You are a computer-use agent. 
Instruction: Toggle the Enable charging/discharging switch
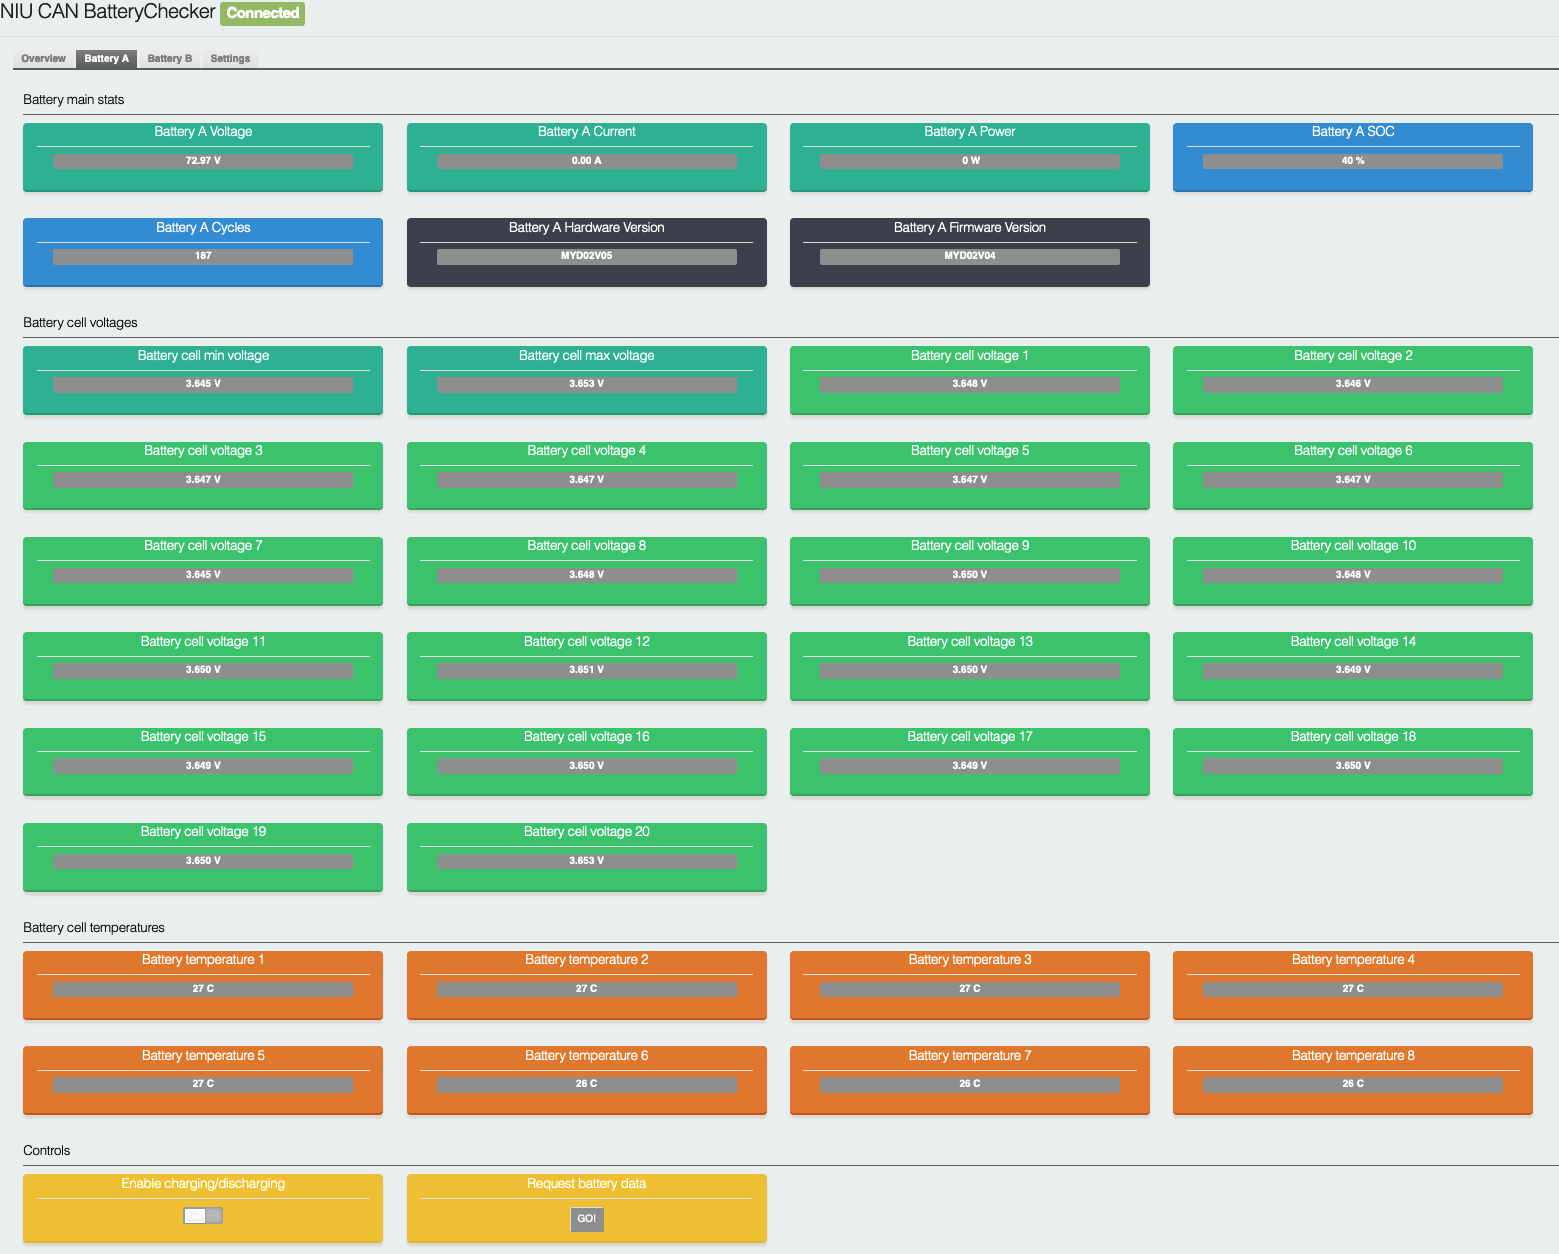point(203,1216)
